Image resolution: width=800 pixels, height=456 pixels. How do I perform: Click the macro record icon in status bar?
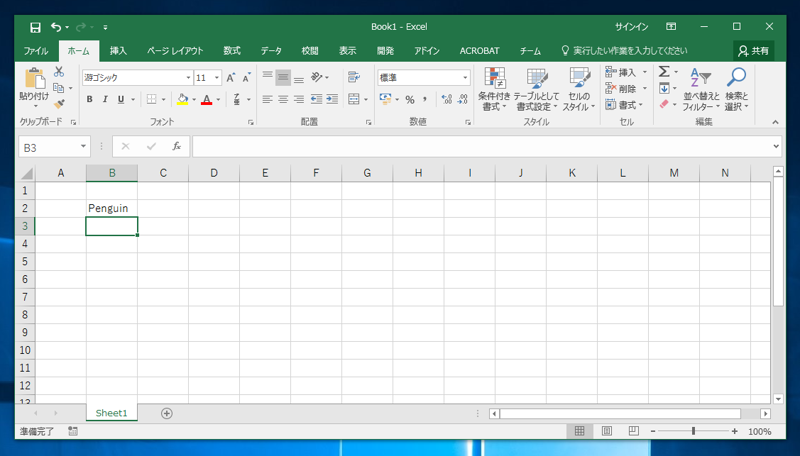(x=73, y=432)
